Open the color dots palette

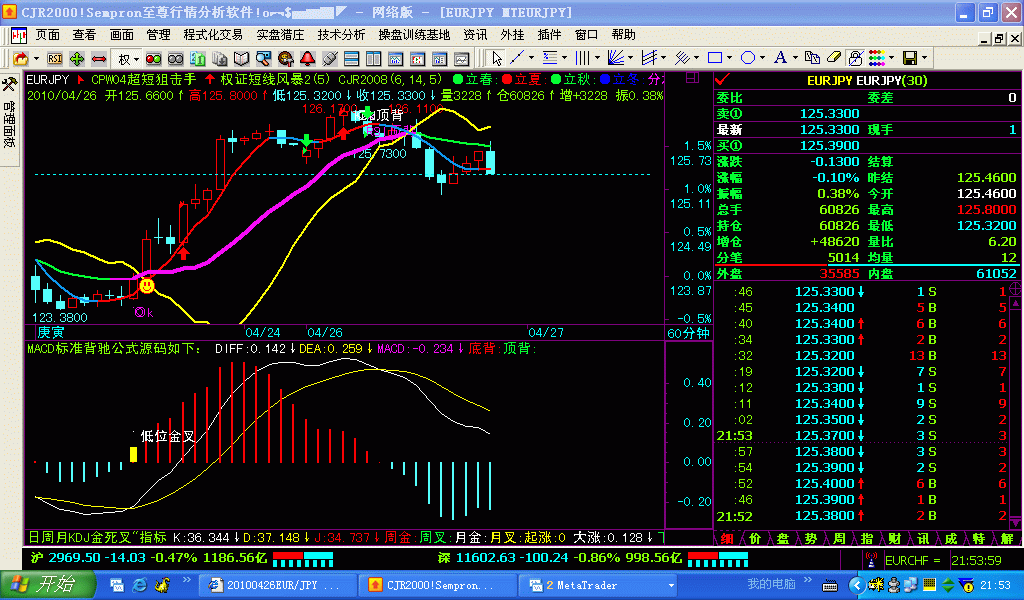877,58
